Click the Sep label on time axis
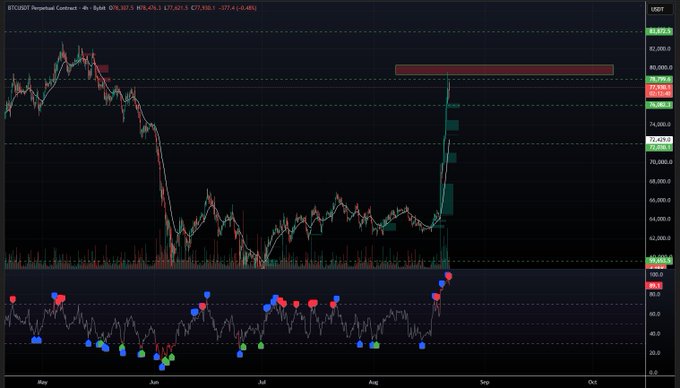 coord(484,382)
